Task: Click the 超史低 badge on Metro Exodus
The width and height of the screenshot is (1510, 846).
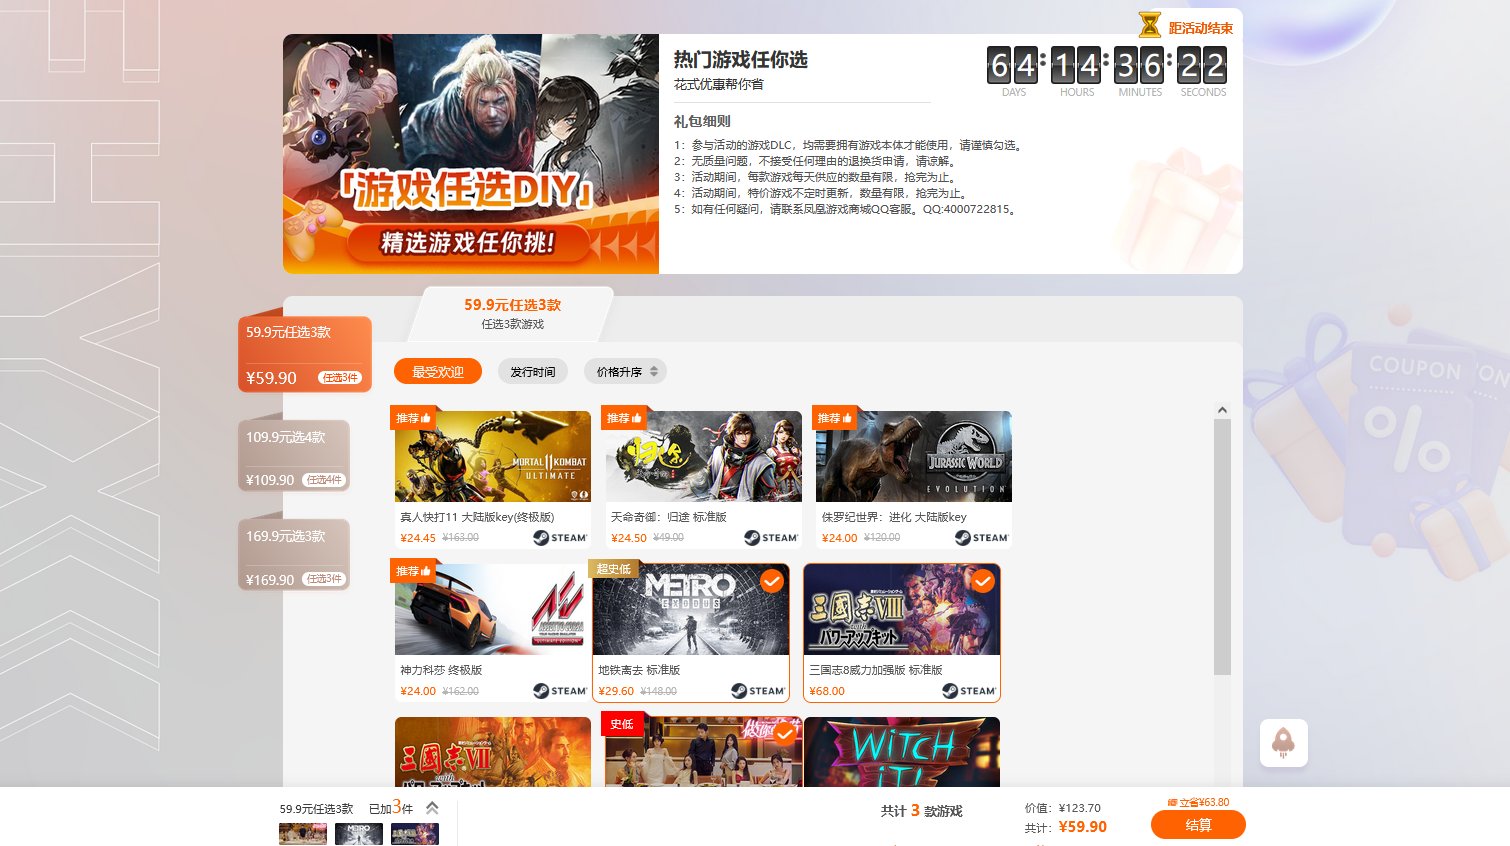Action: click(613, 569)
